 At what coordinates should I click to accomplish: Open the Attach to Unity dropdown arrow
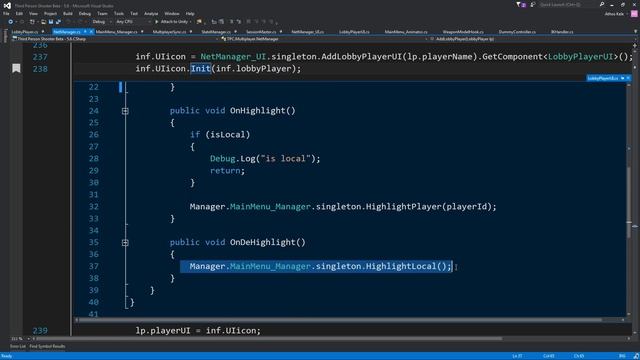pos(191,22)
